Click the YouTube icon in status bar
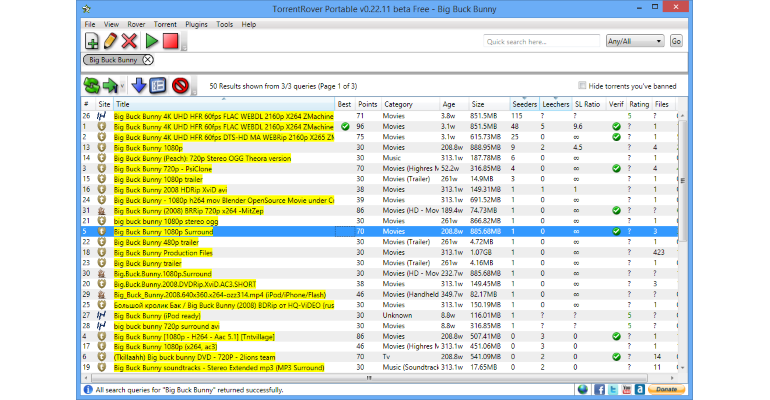Viewport: 770px width, 400px height. coord(627,389)
